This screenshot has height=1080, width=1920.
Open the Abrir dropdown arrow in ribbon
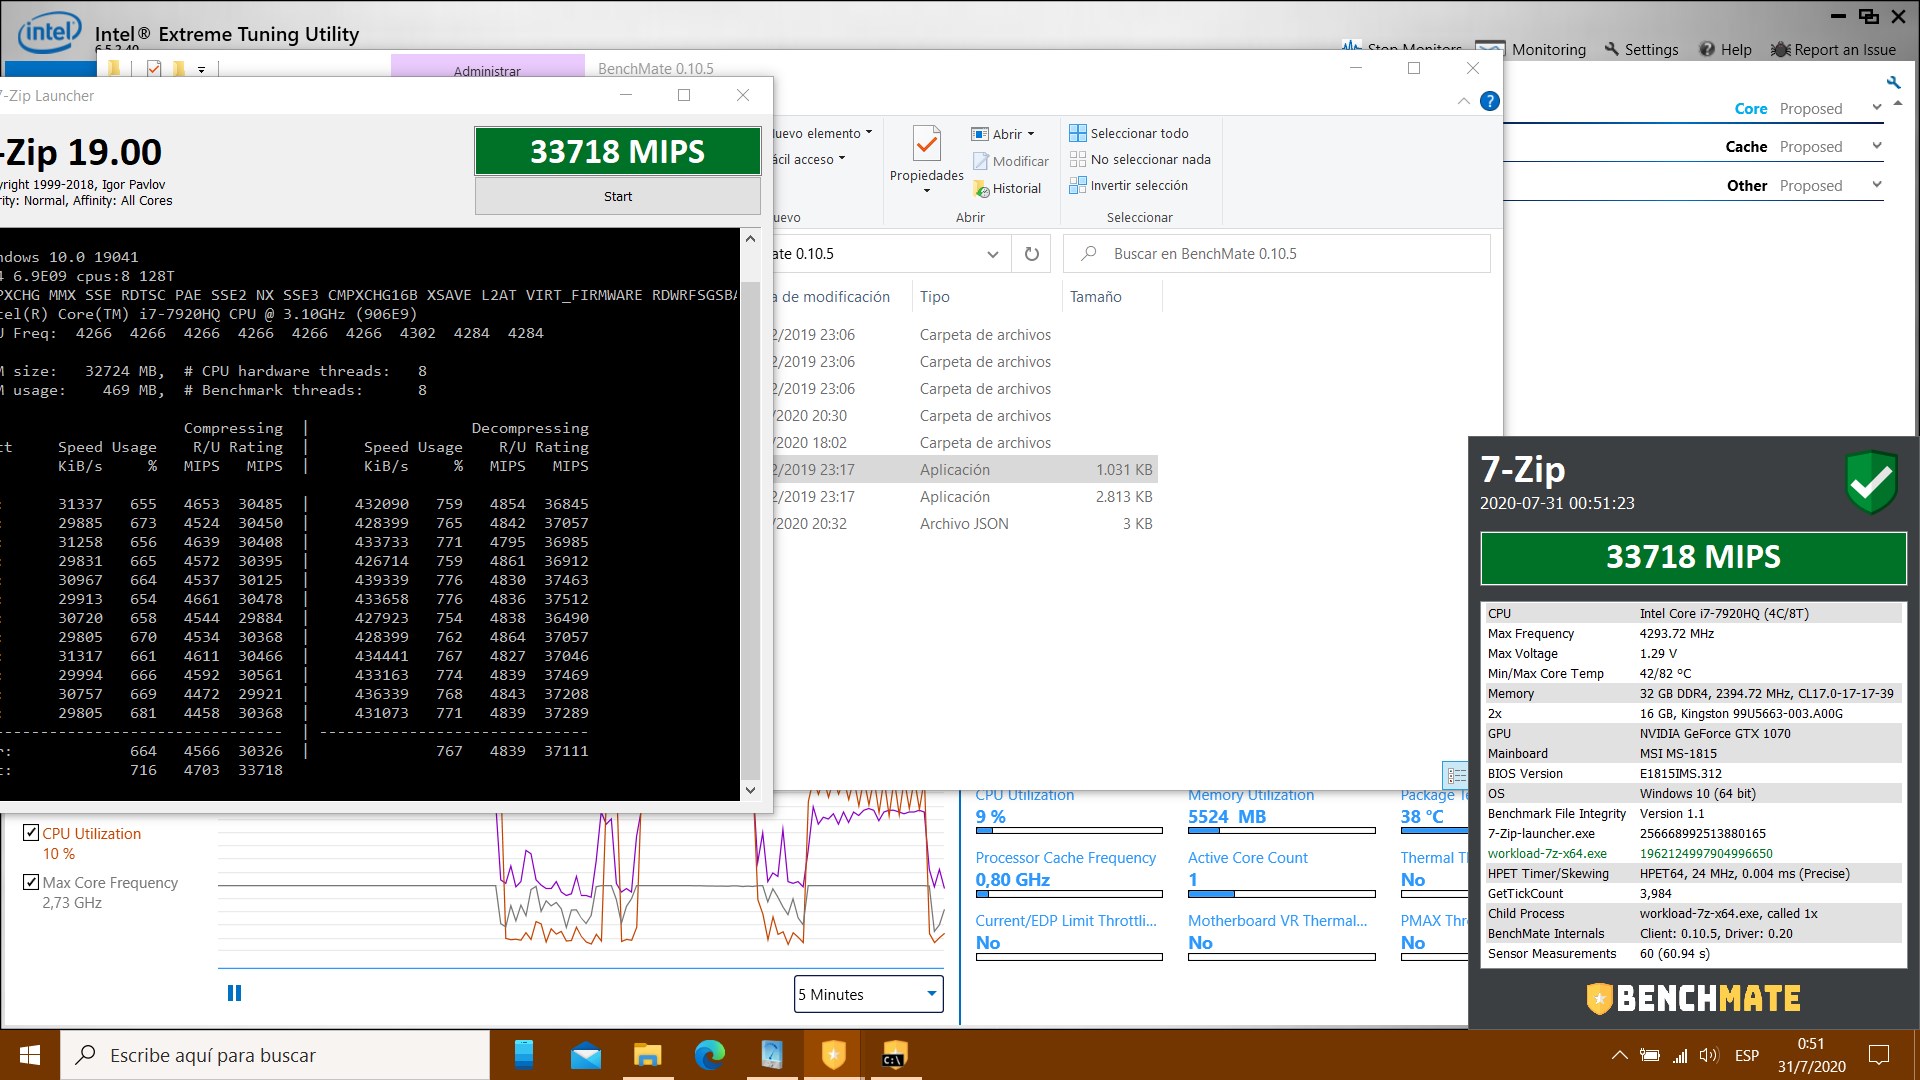(x=1031, y=134)
